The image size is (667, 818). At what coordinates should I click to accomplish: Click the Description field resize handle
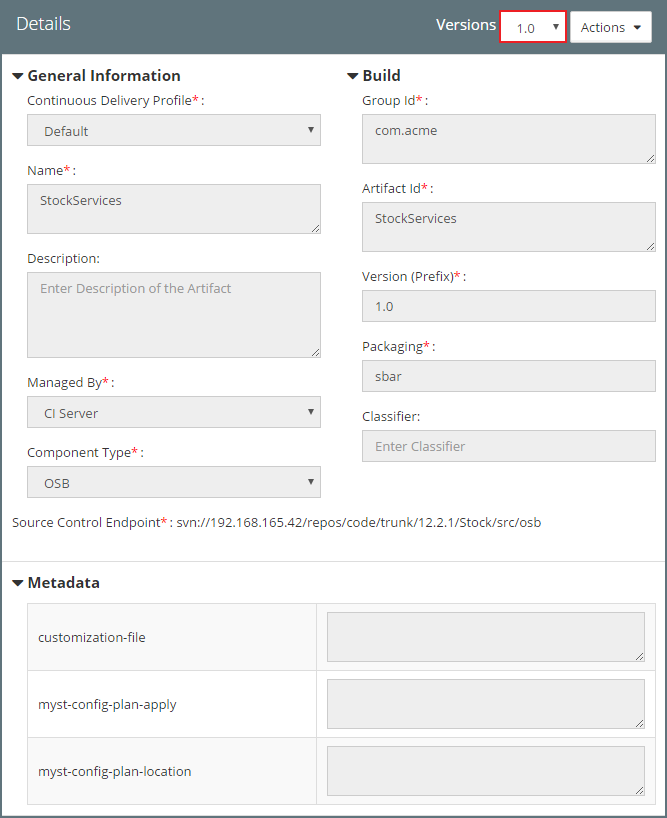pos(315,351)
